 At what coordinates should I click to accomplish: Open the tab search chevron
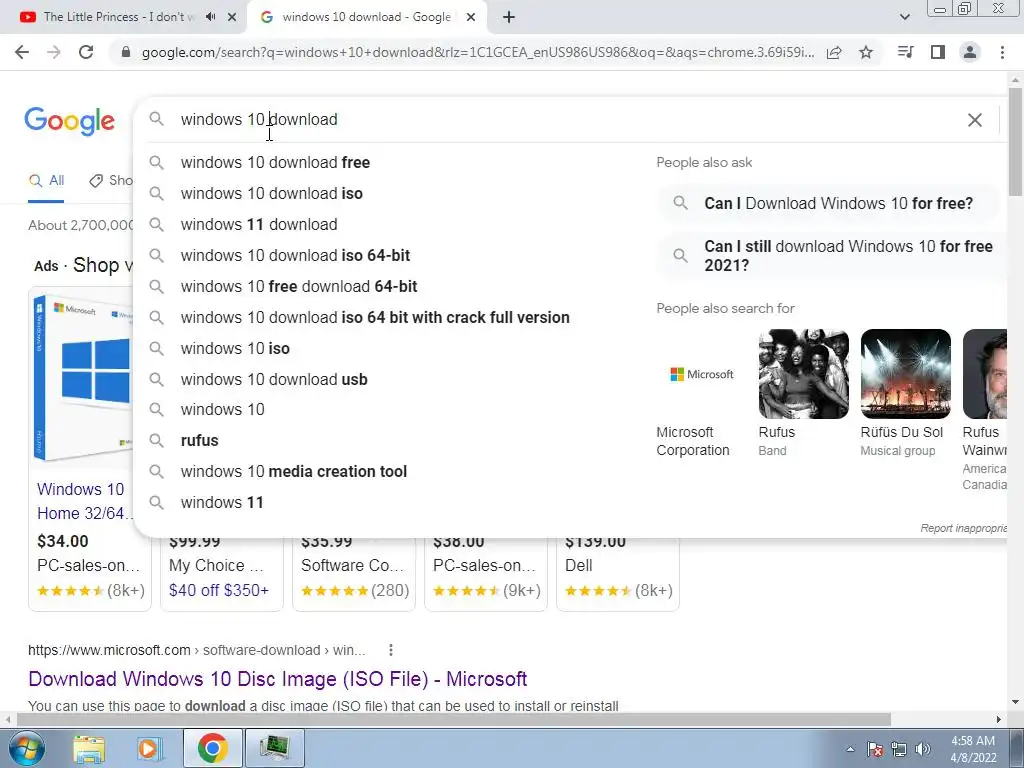904,17
